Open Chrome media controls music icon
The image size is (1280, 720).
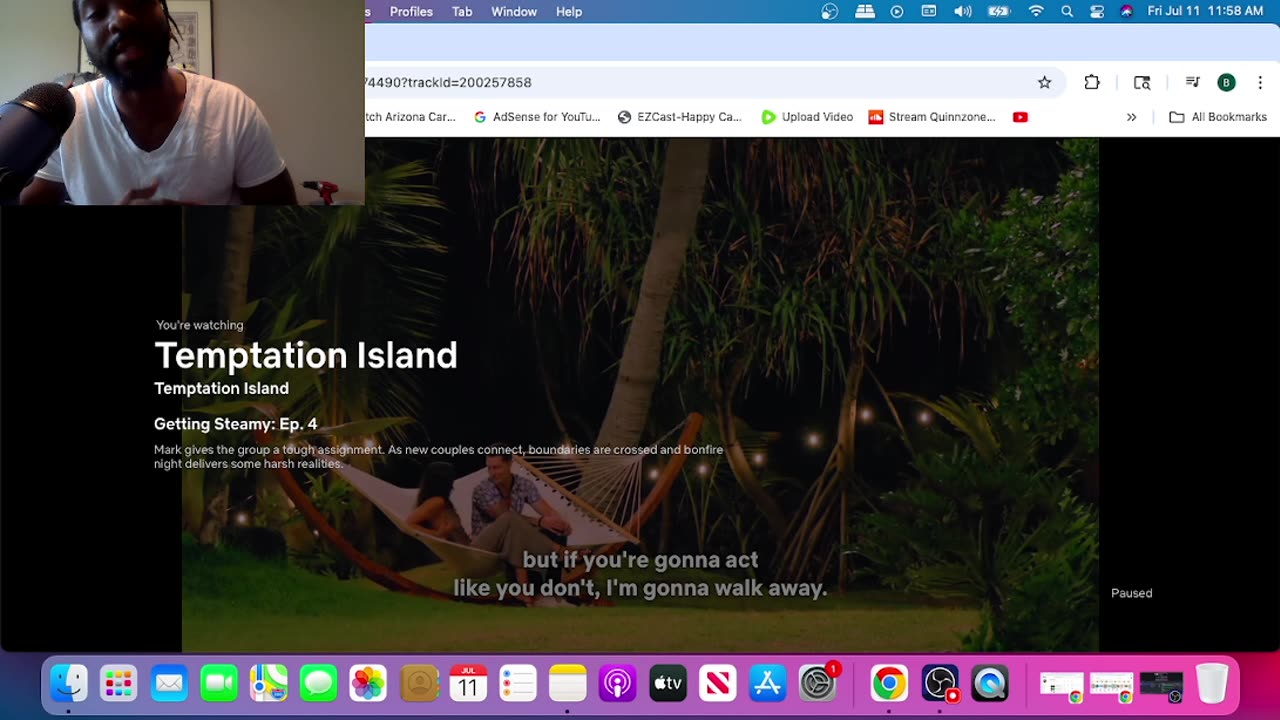[x=1192, y=83]
